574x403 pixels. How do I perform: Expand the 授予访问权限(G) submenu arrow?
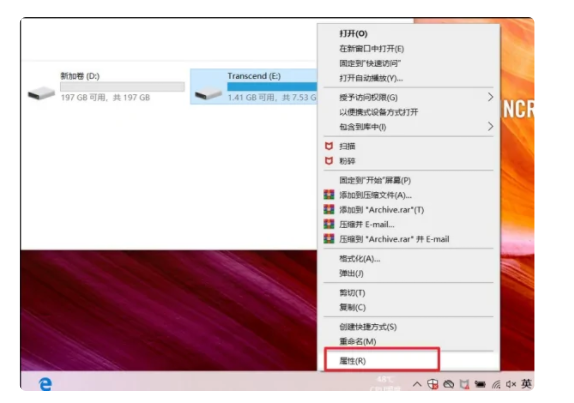pyautogui.click(x=490, y=97)
